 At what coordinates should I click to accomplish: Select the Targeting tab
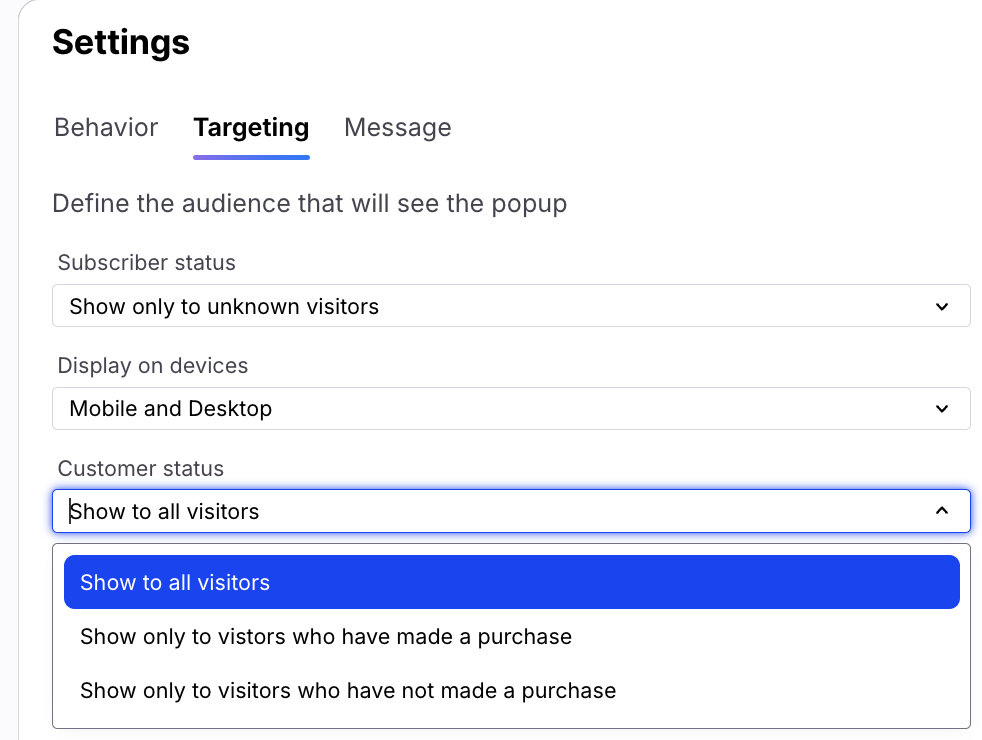click(x=251, y=128)
